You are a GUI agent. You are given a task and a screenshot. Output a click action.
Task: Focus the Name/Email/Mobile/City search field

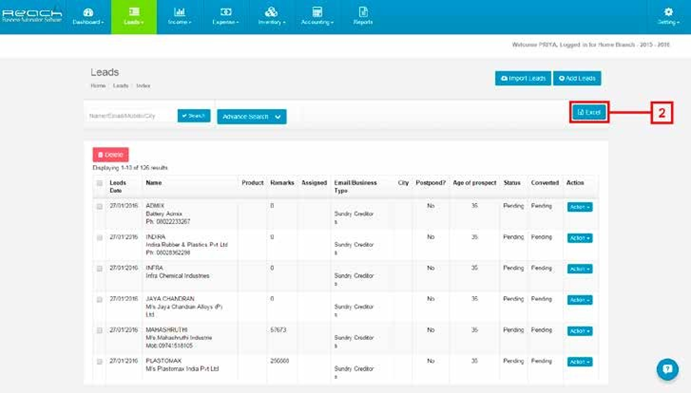pyautogui.click(x=130, y=116)
